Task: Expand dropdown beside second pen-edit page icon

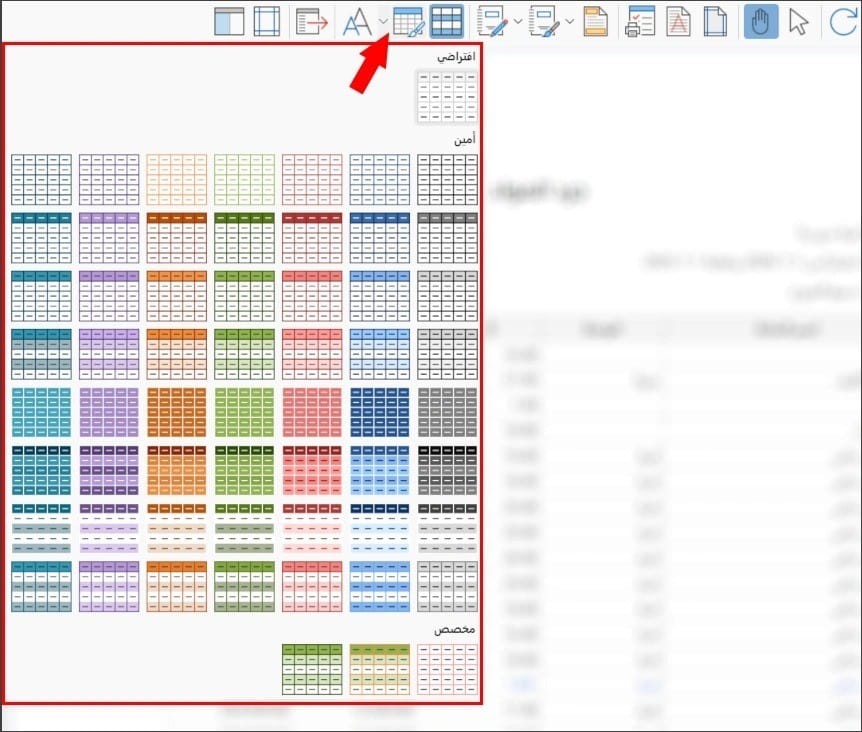Action: 570,21
